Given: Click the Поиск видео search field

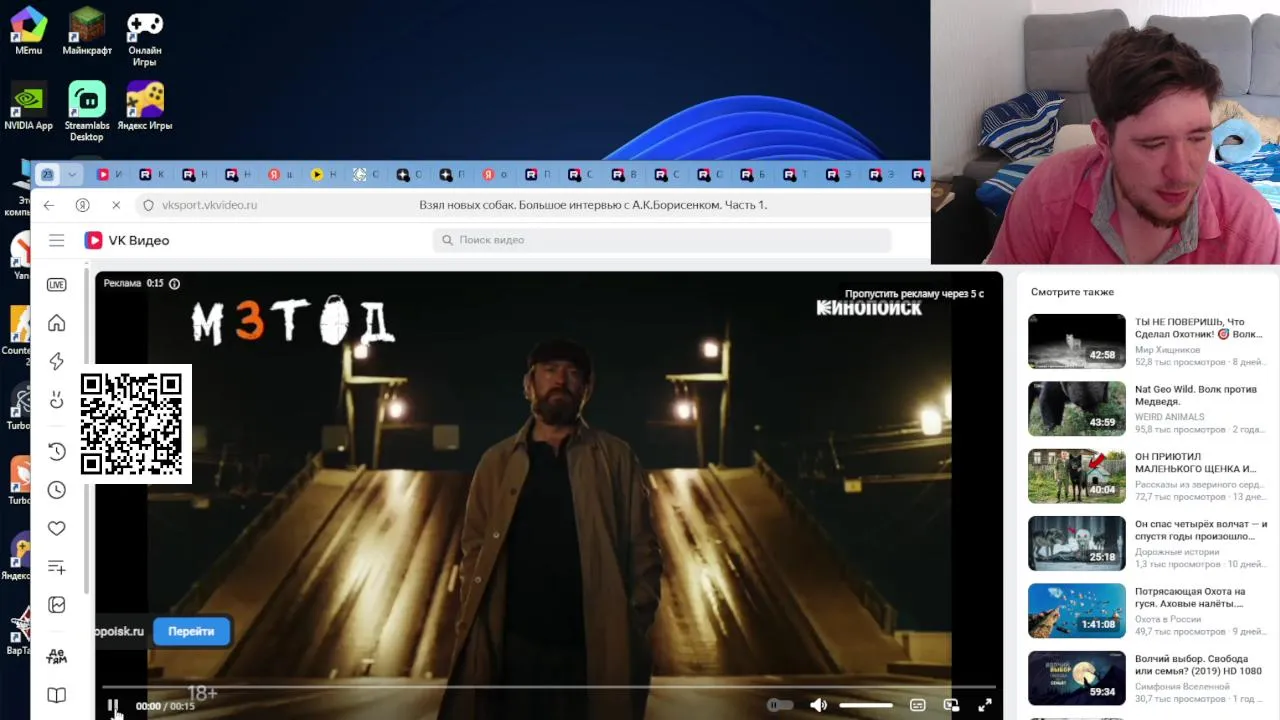Looking at the screenshot, I should click(662, 240).
